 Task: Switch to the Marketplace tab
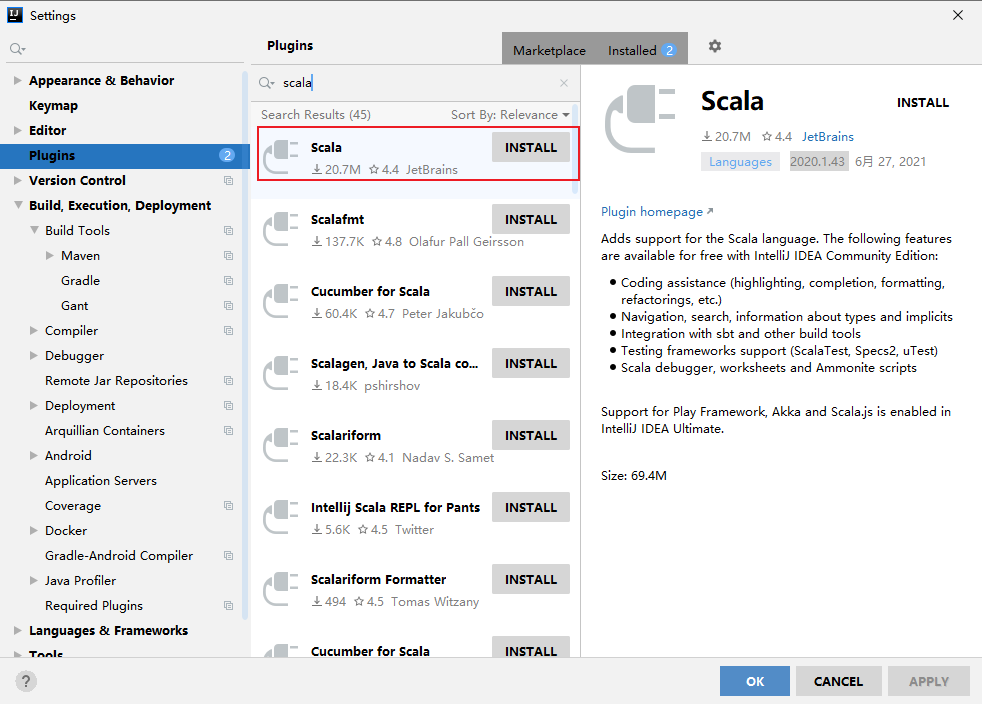(549, 50)
